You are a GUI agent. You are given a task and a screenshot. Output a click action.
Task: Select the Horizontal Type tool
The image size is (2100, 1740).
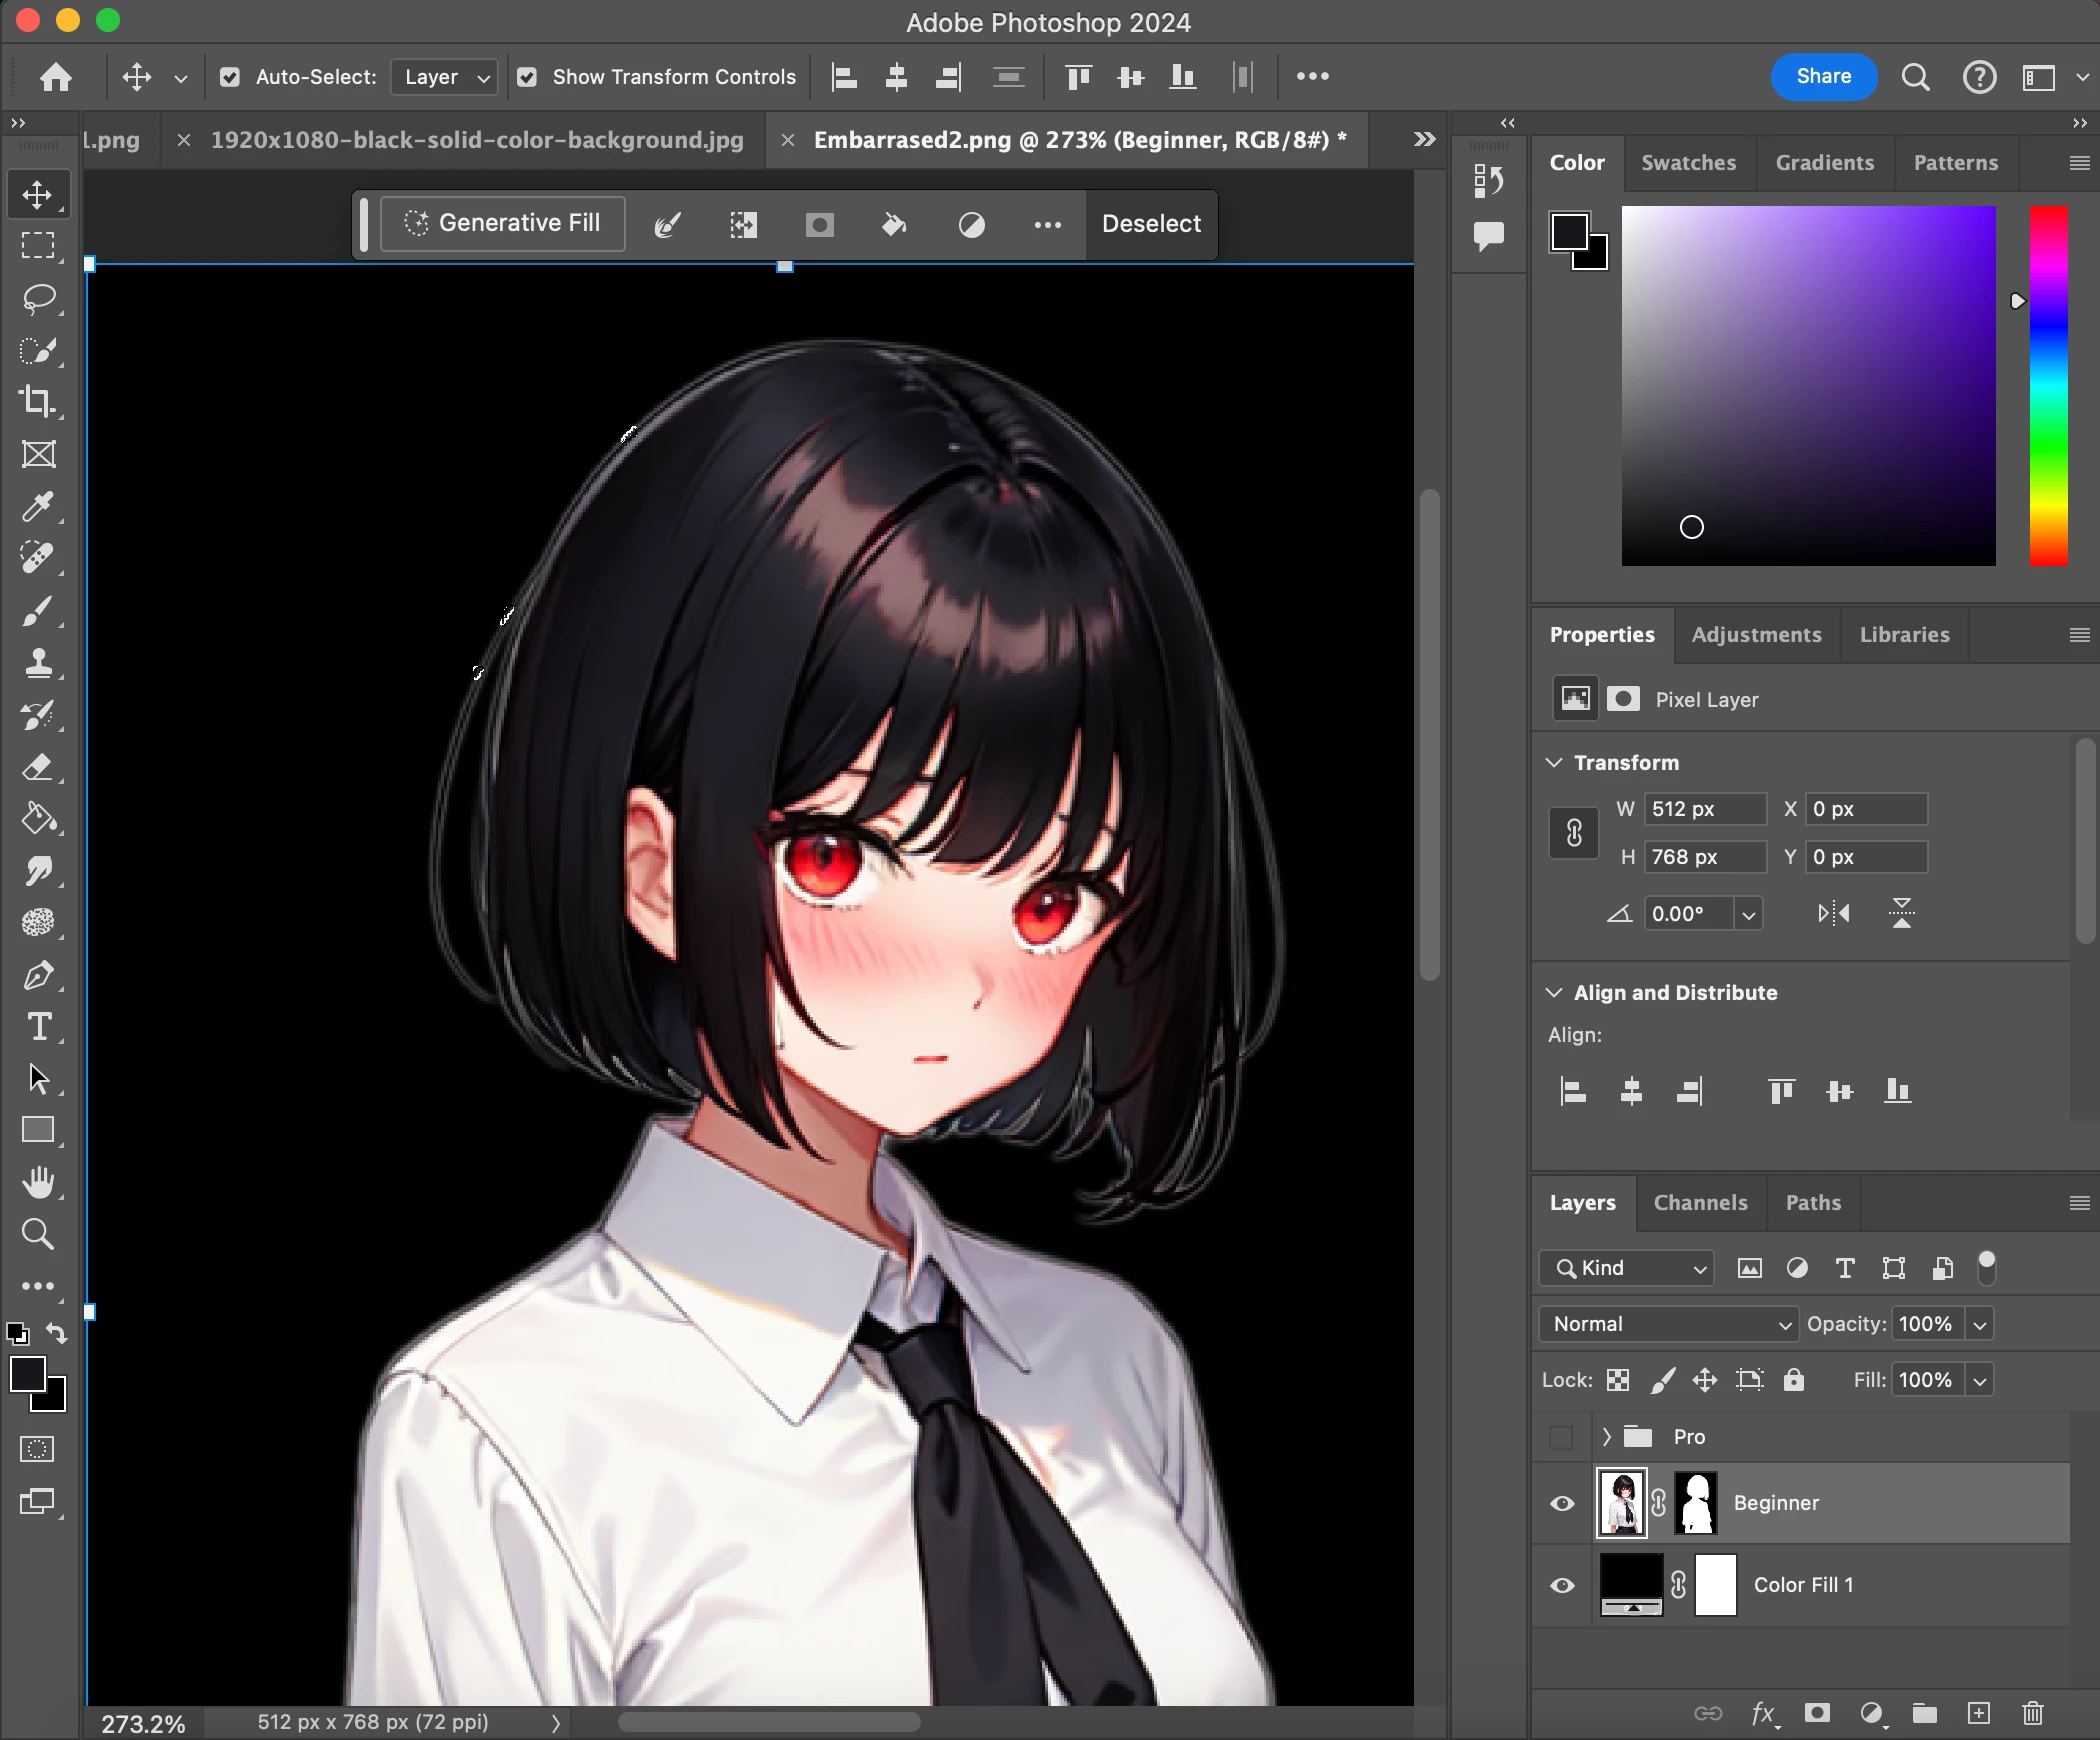point(38,1027)
